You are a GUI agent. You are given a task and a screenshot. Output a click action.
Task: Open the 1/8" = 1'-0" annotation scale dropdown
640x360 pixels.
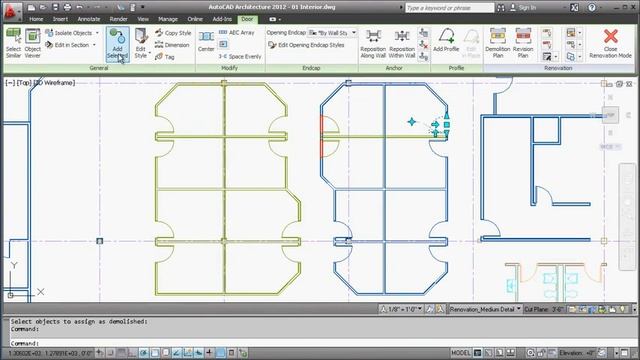401,309
